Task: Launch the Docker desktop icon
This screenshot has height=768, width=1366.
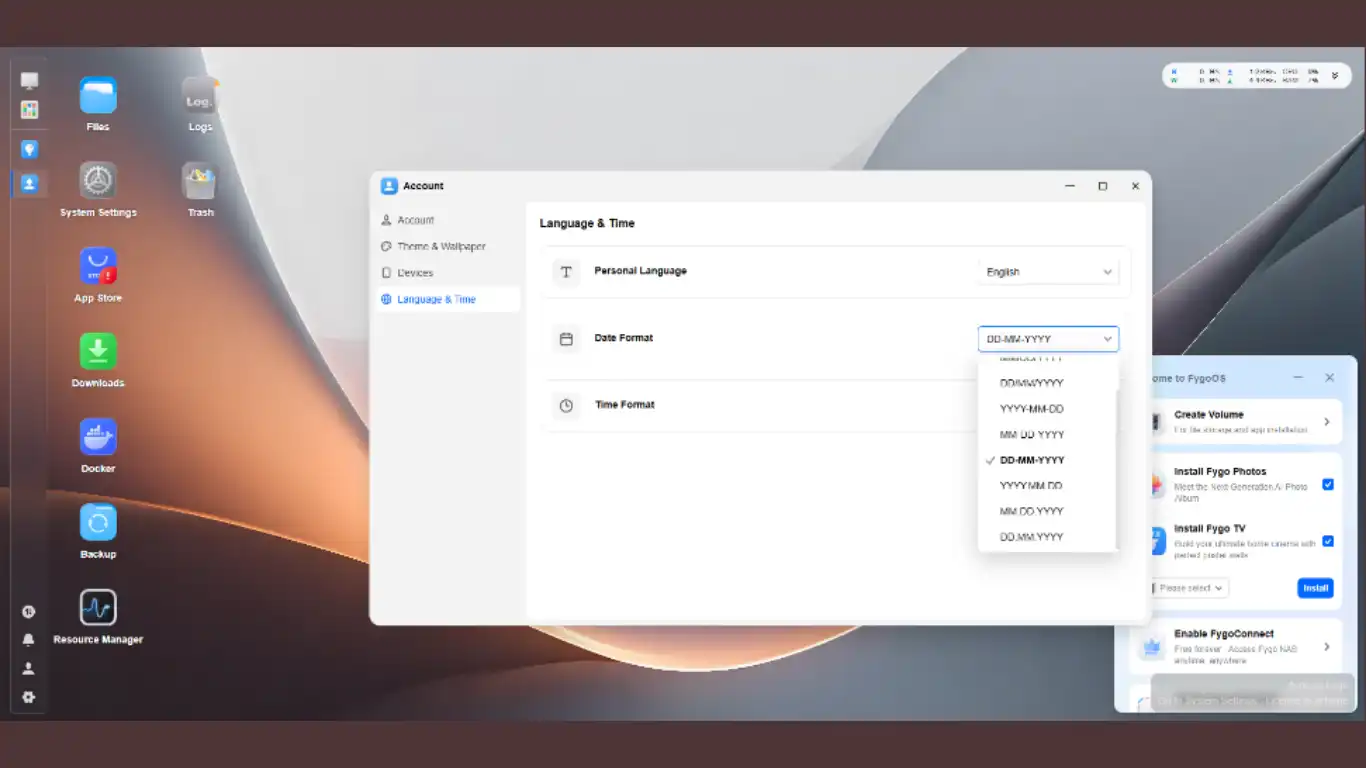Action: click(x=98, y=437)
